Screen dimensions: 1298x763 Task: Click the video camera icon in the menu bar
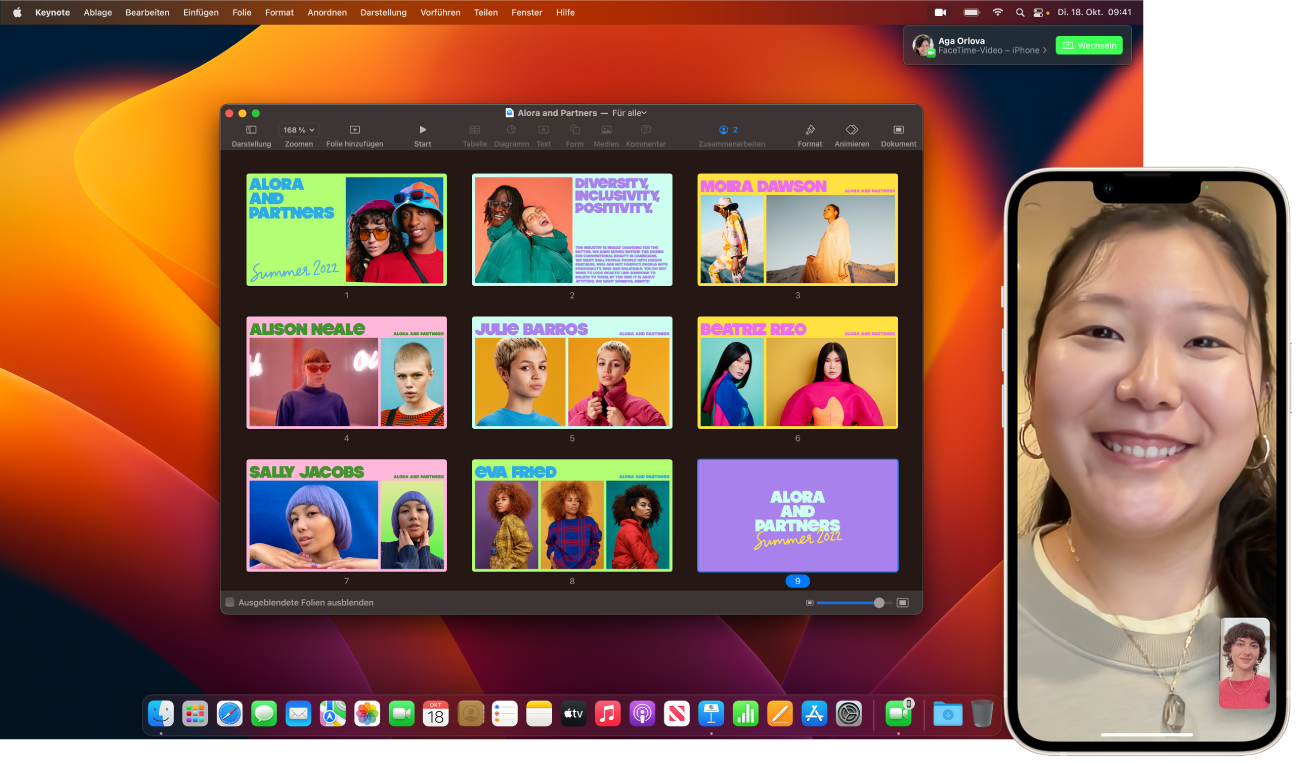[x=940, y=12]
